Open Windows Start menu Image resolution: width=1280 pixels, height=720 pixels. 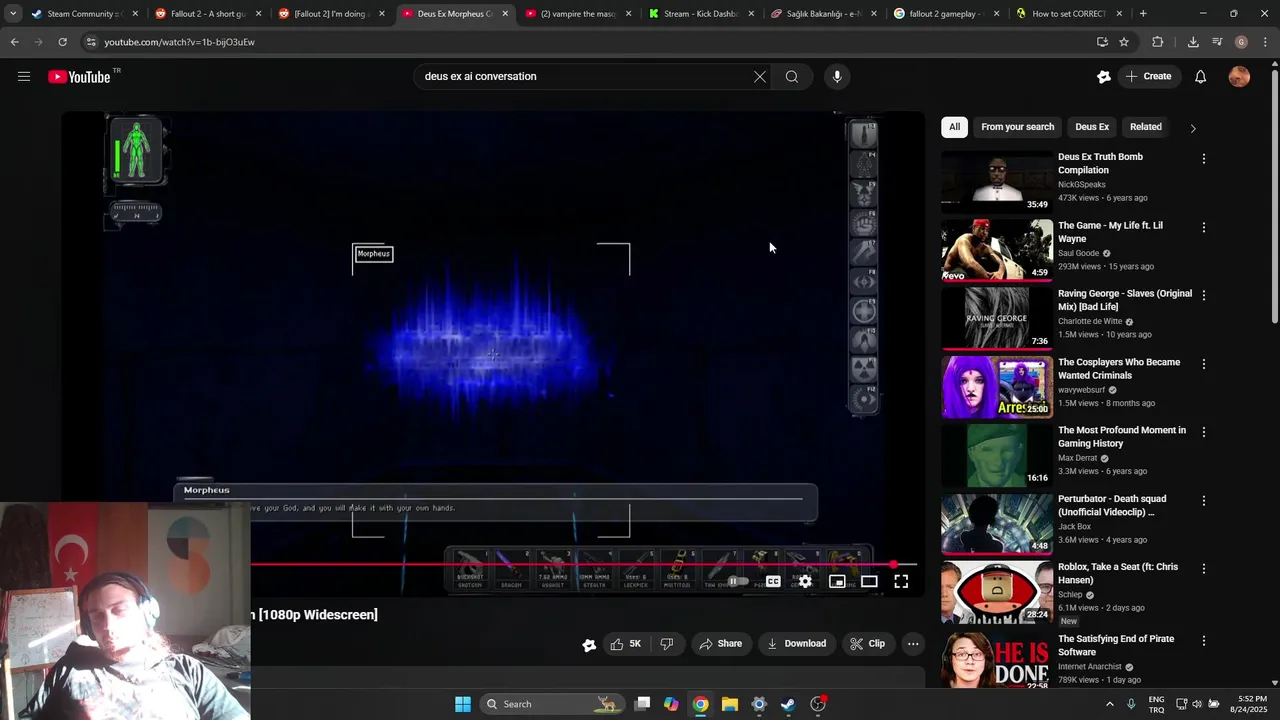[x=463, y=704]
